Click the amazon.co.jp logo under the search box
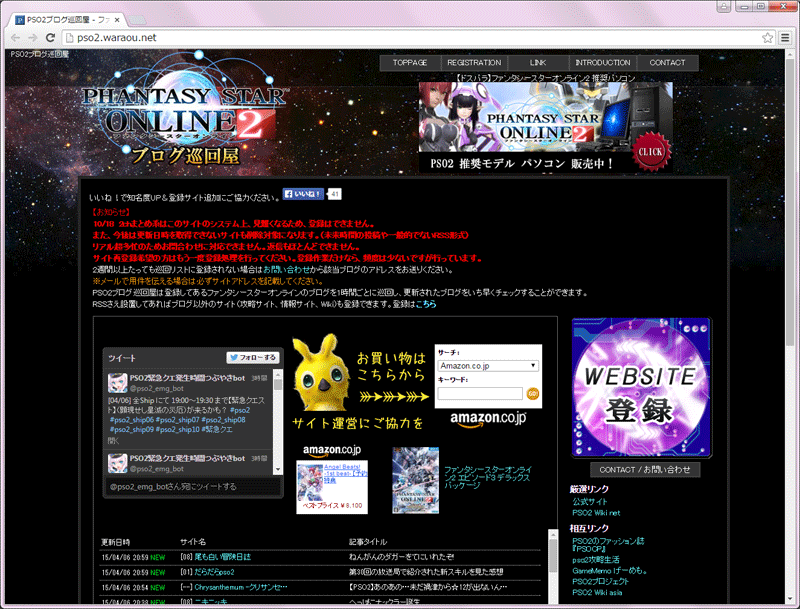This screenshot has width=800, height=609. coord(488,419)
